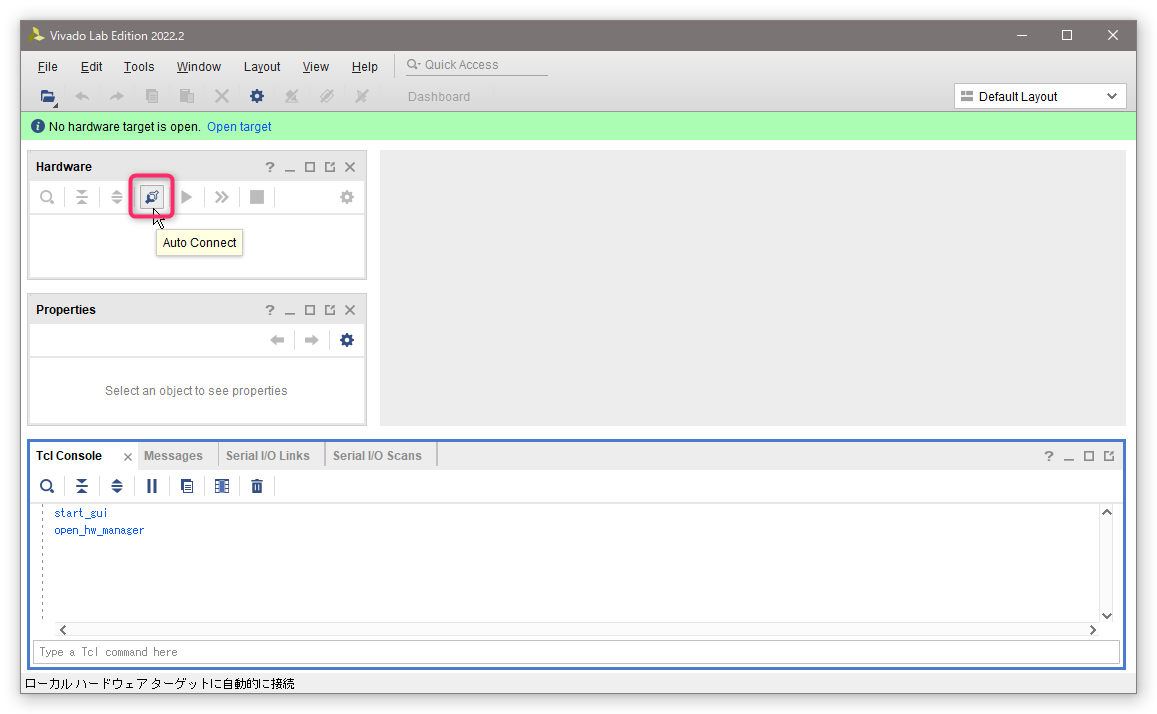Click the Tcl command input field

575,652
